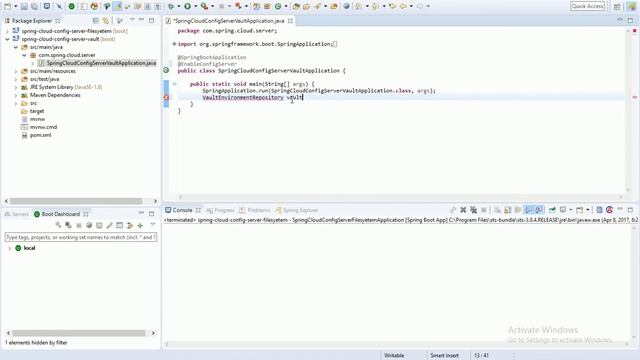Open Display Selected Console dropdown
This screenshot has width=640, height=360.
[571, 210]
